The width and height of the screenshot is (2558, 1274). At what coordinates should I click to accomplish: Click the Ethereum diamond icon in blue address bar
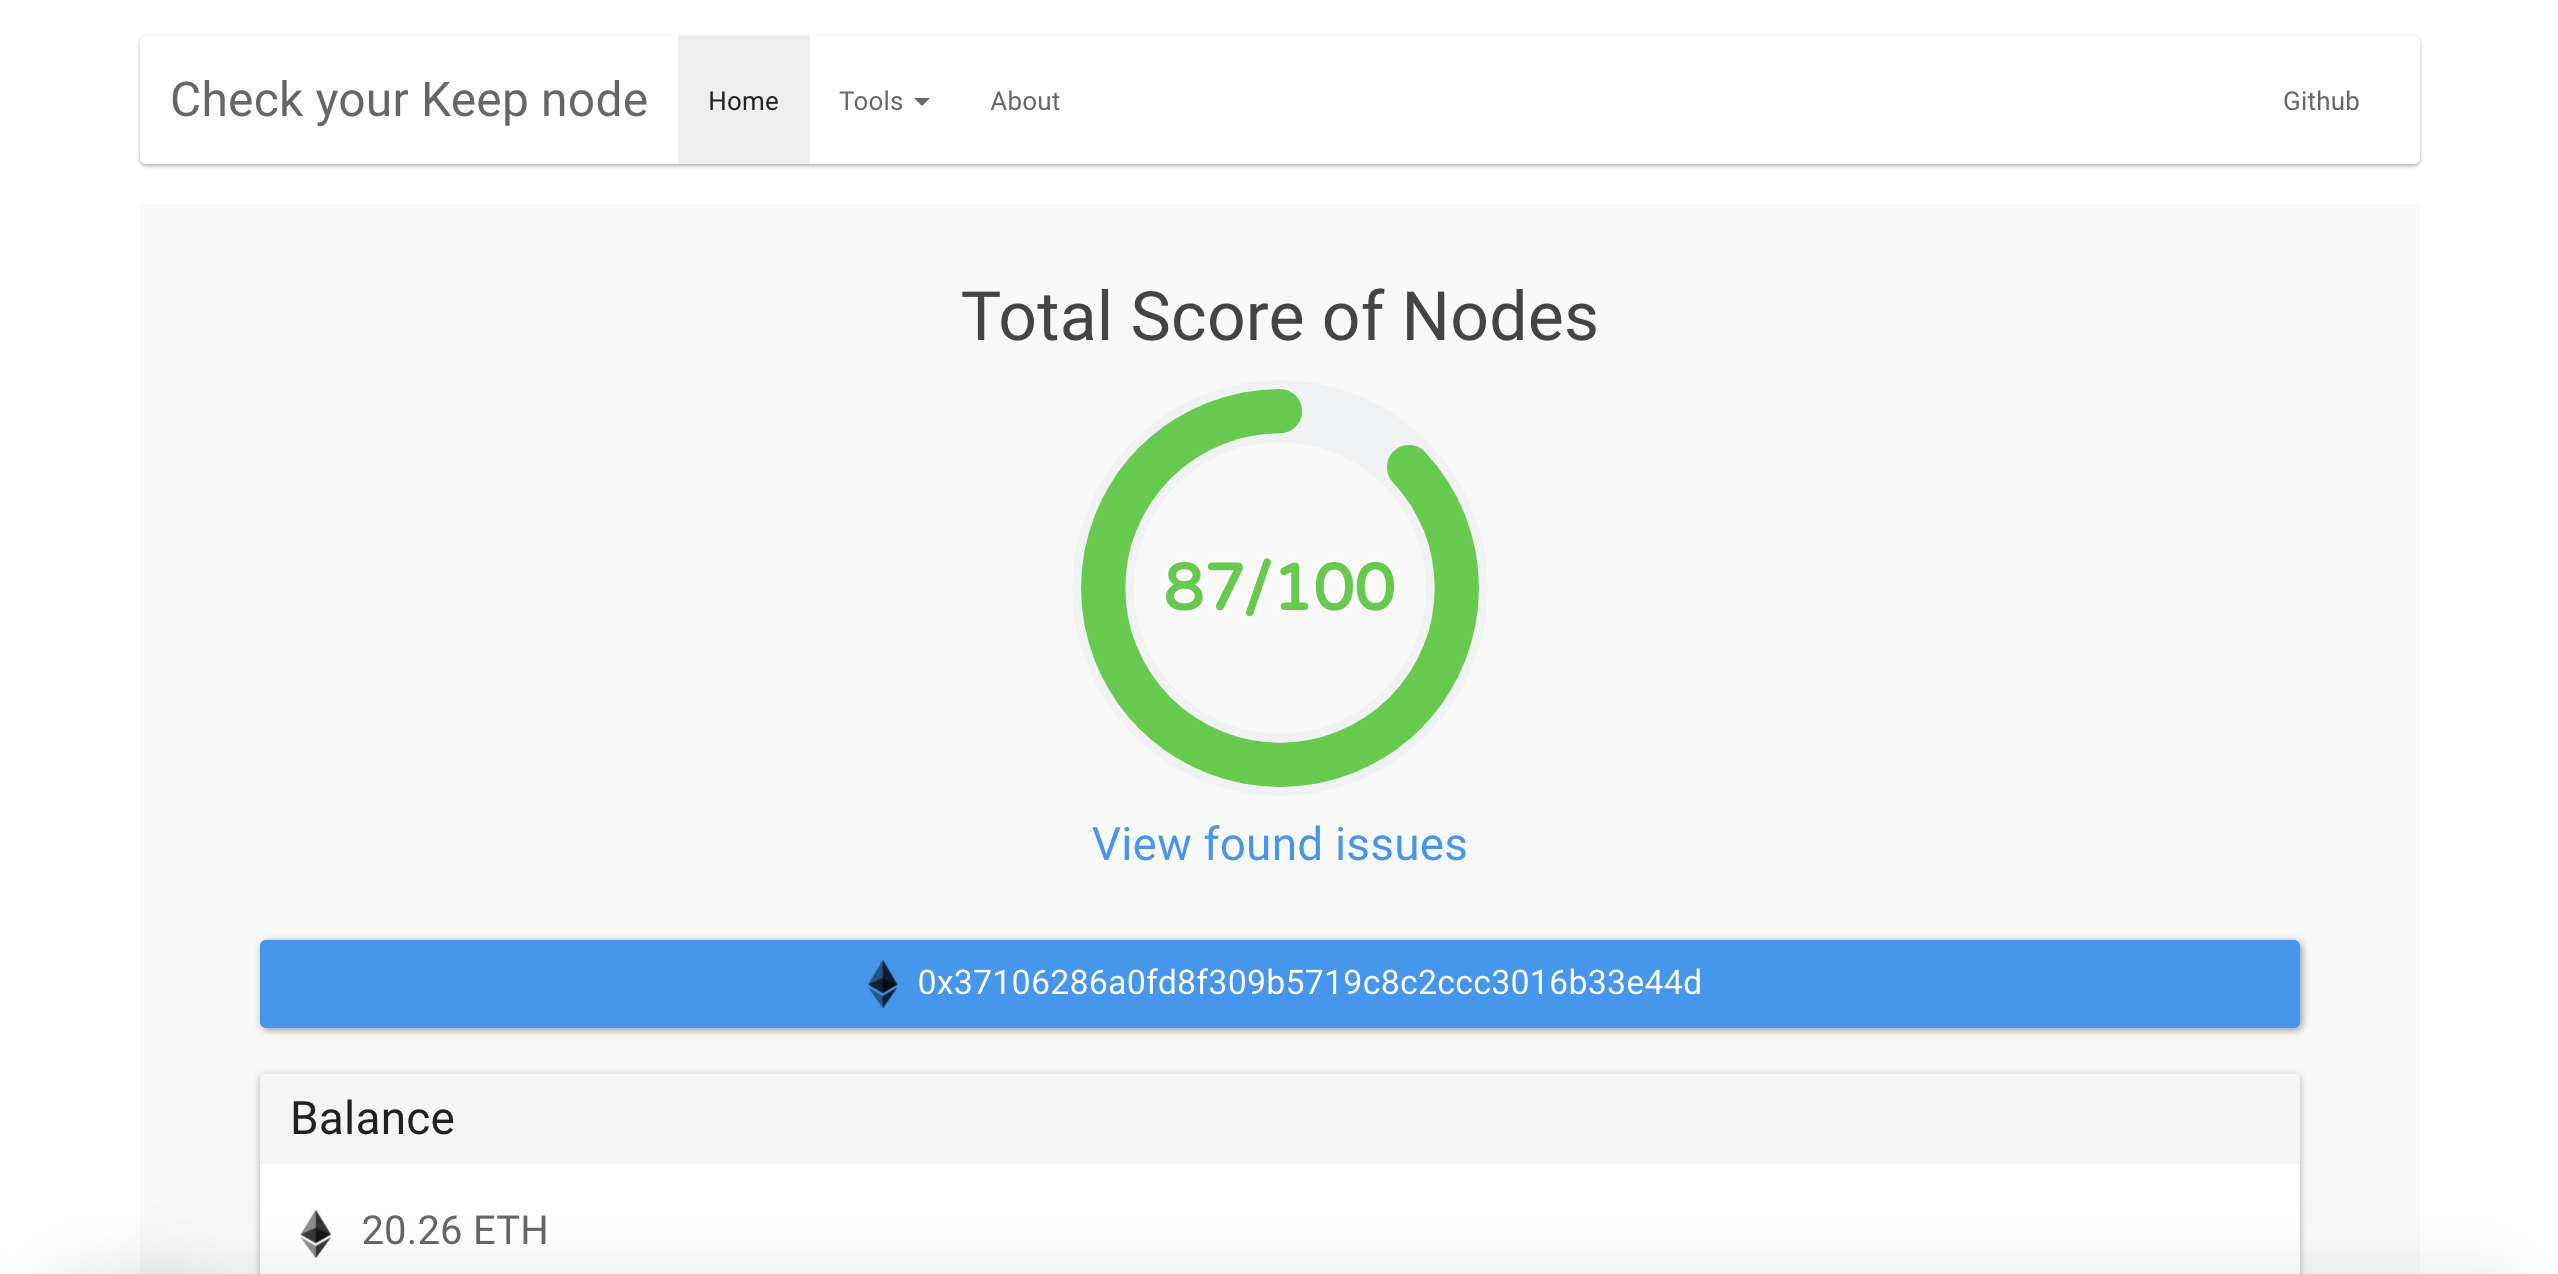click(882, 983)
